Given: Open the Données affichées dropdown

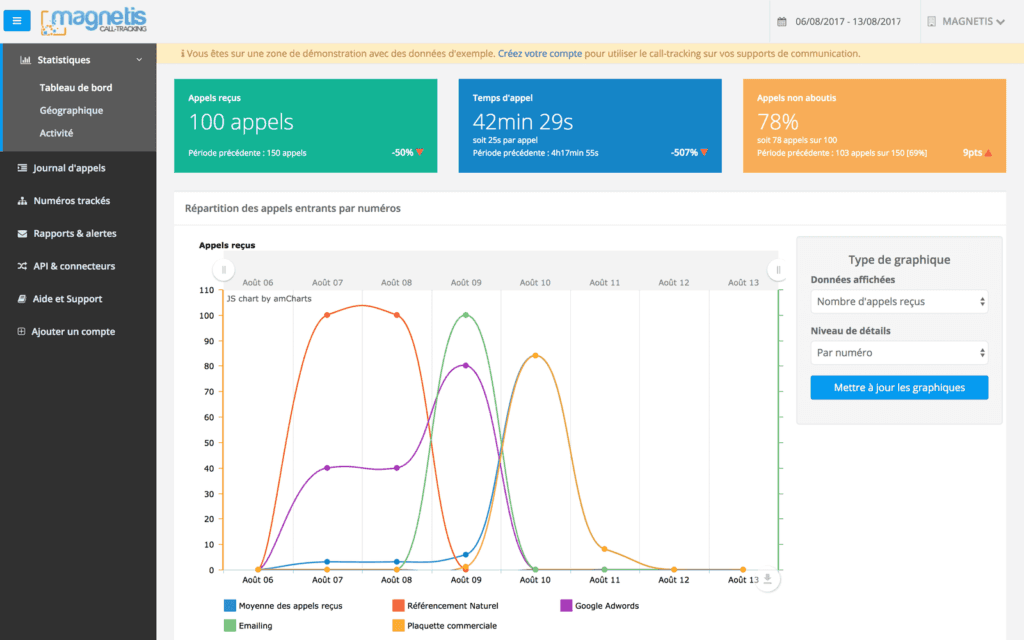Looking at the screenshot, I should click(x=898, y=302).
